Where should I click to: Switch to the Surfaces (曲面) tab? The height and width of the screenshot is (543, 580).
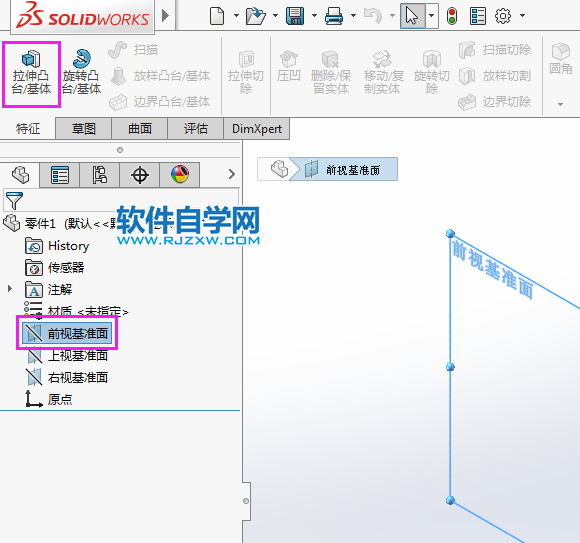tap(139, 129)
